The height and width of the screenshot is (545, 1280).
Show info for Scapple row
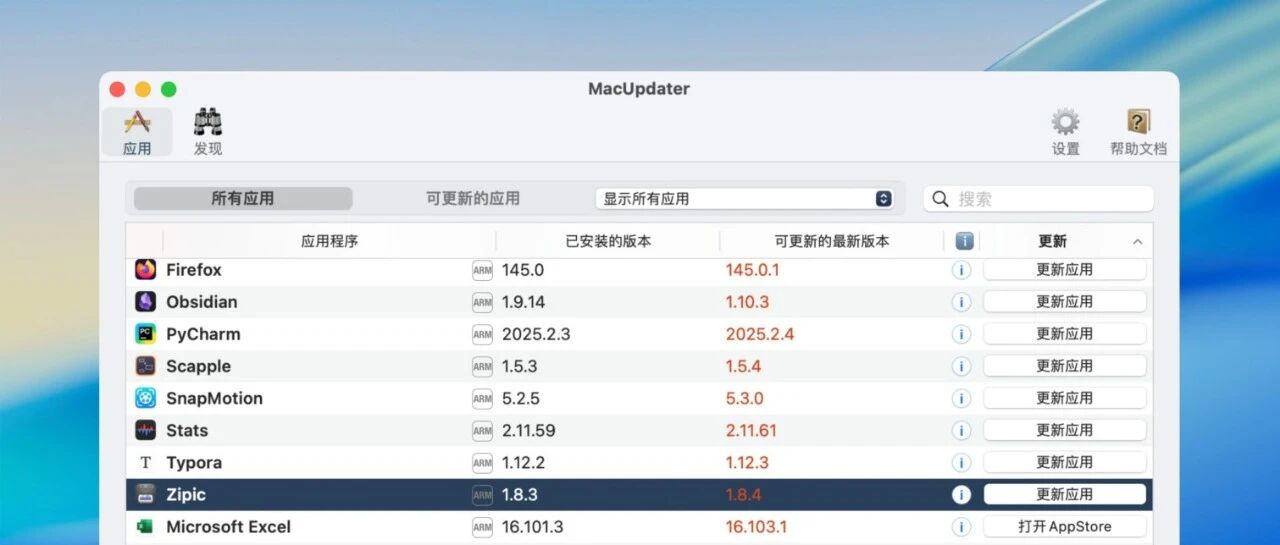[x=962, y=366]
